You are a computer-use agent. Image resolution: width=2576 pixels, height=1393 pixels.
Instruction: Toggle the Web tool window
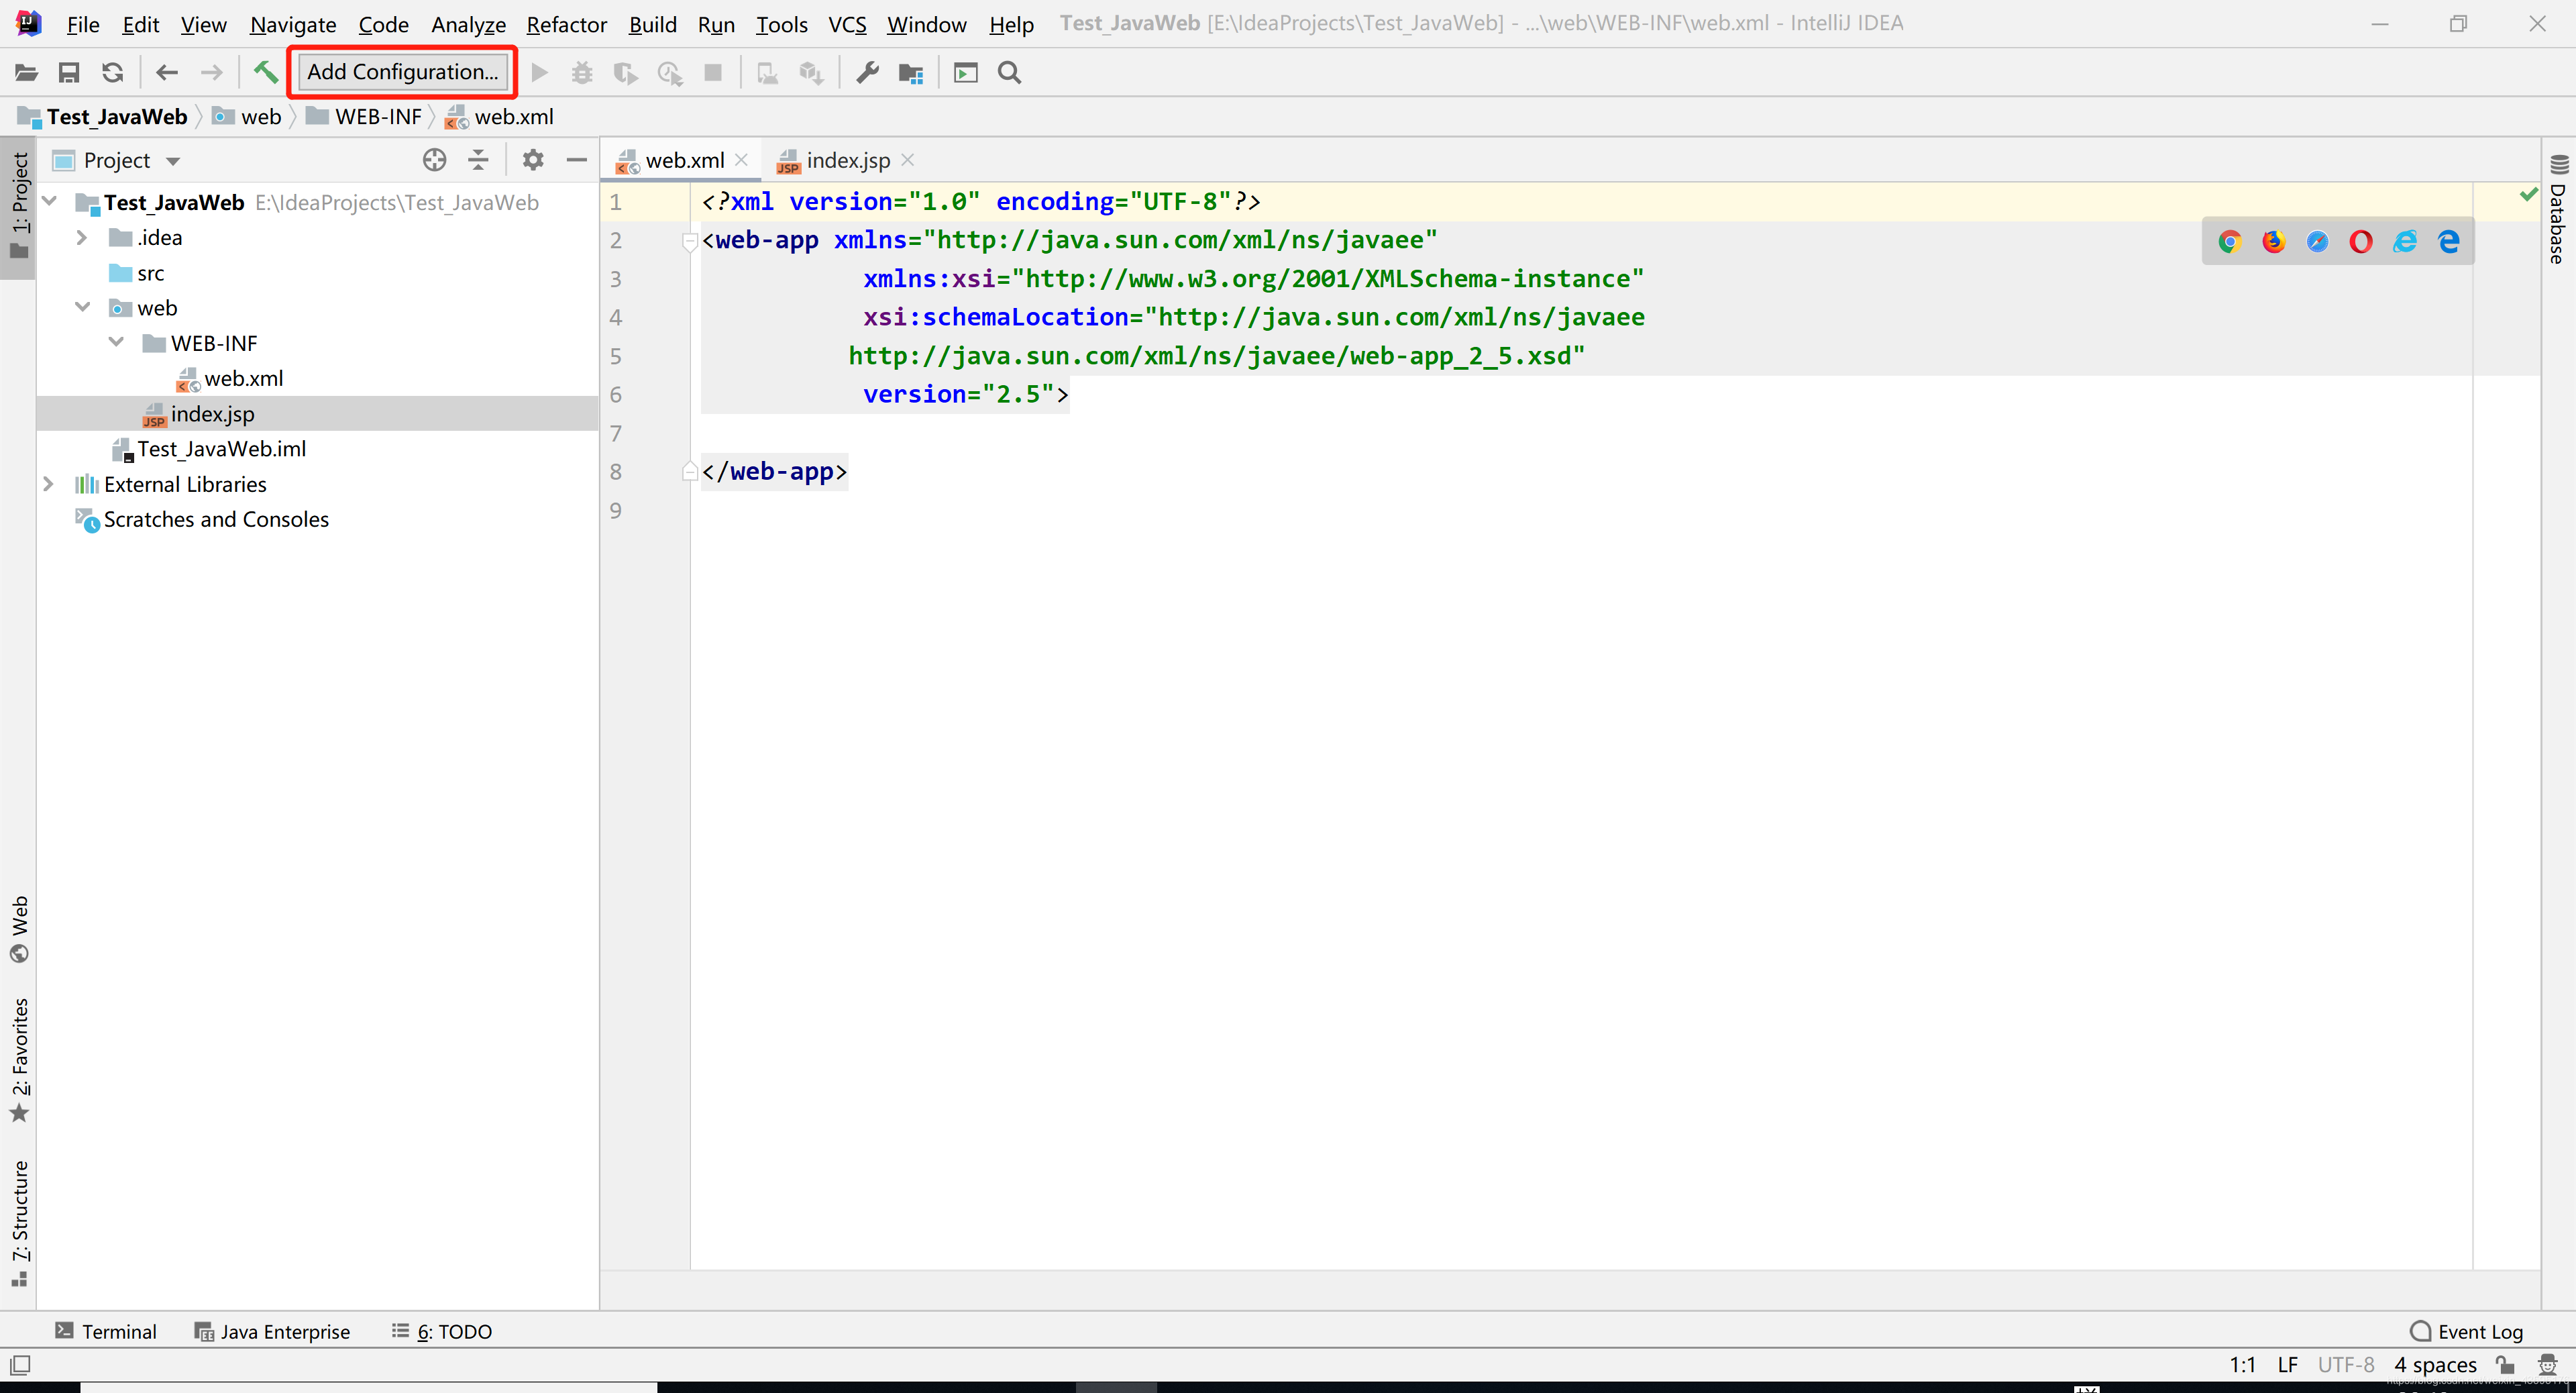(x=19, y=929)
